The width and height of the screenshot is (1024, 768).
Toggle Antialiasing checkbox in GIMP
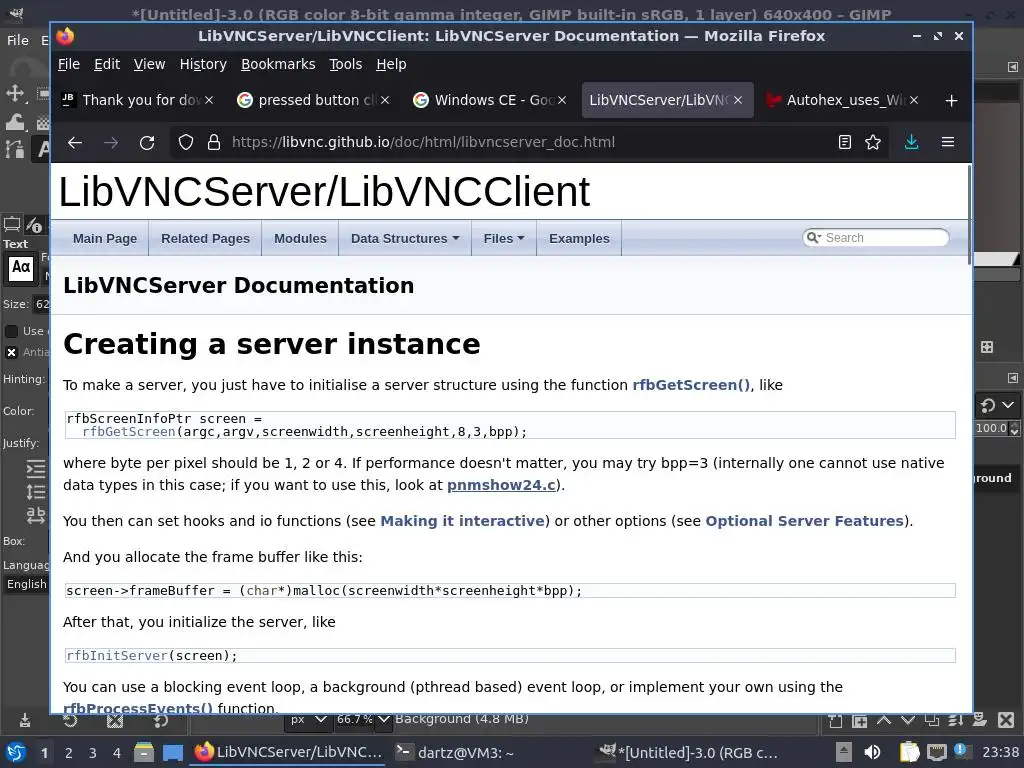11,353
